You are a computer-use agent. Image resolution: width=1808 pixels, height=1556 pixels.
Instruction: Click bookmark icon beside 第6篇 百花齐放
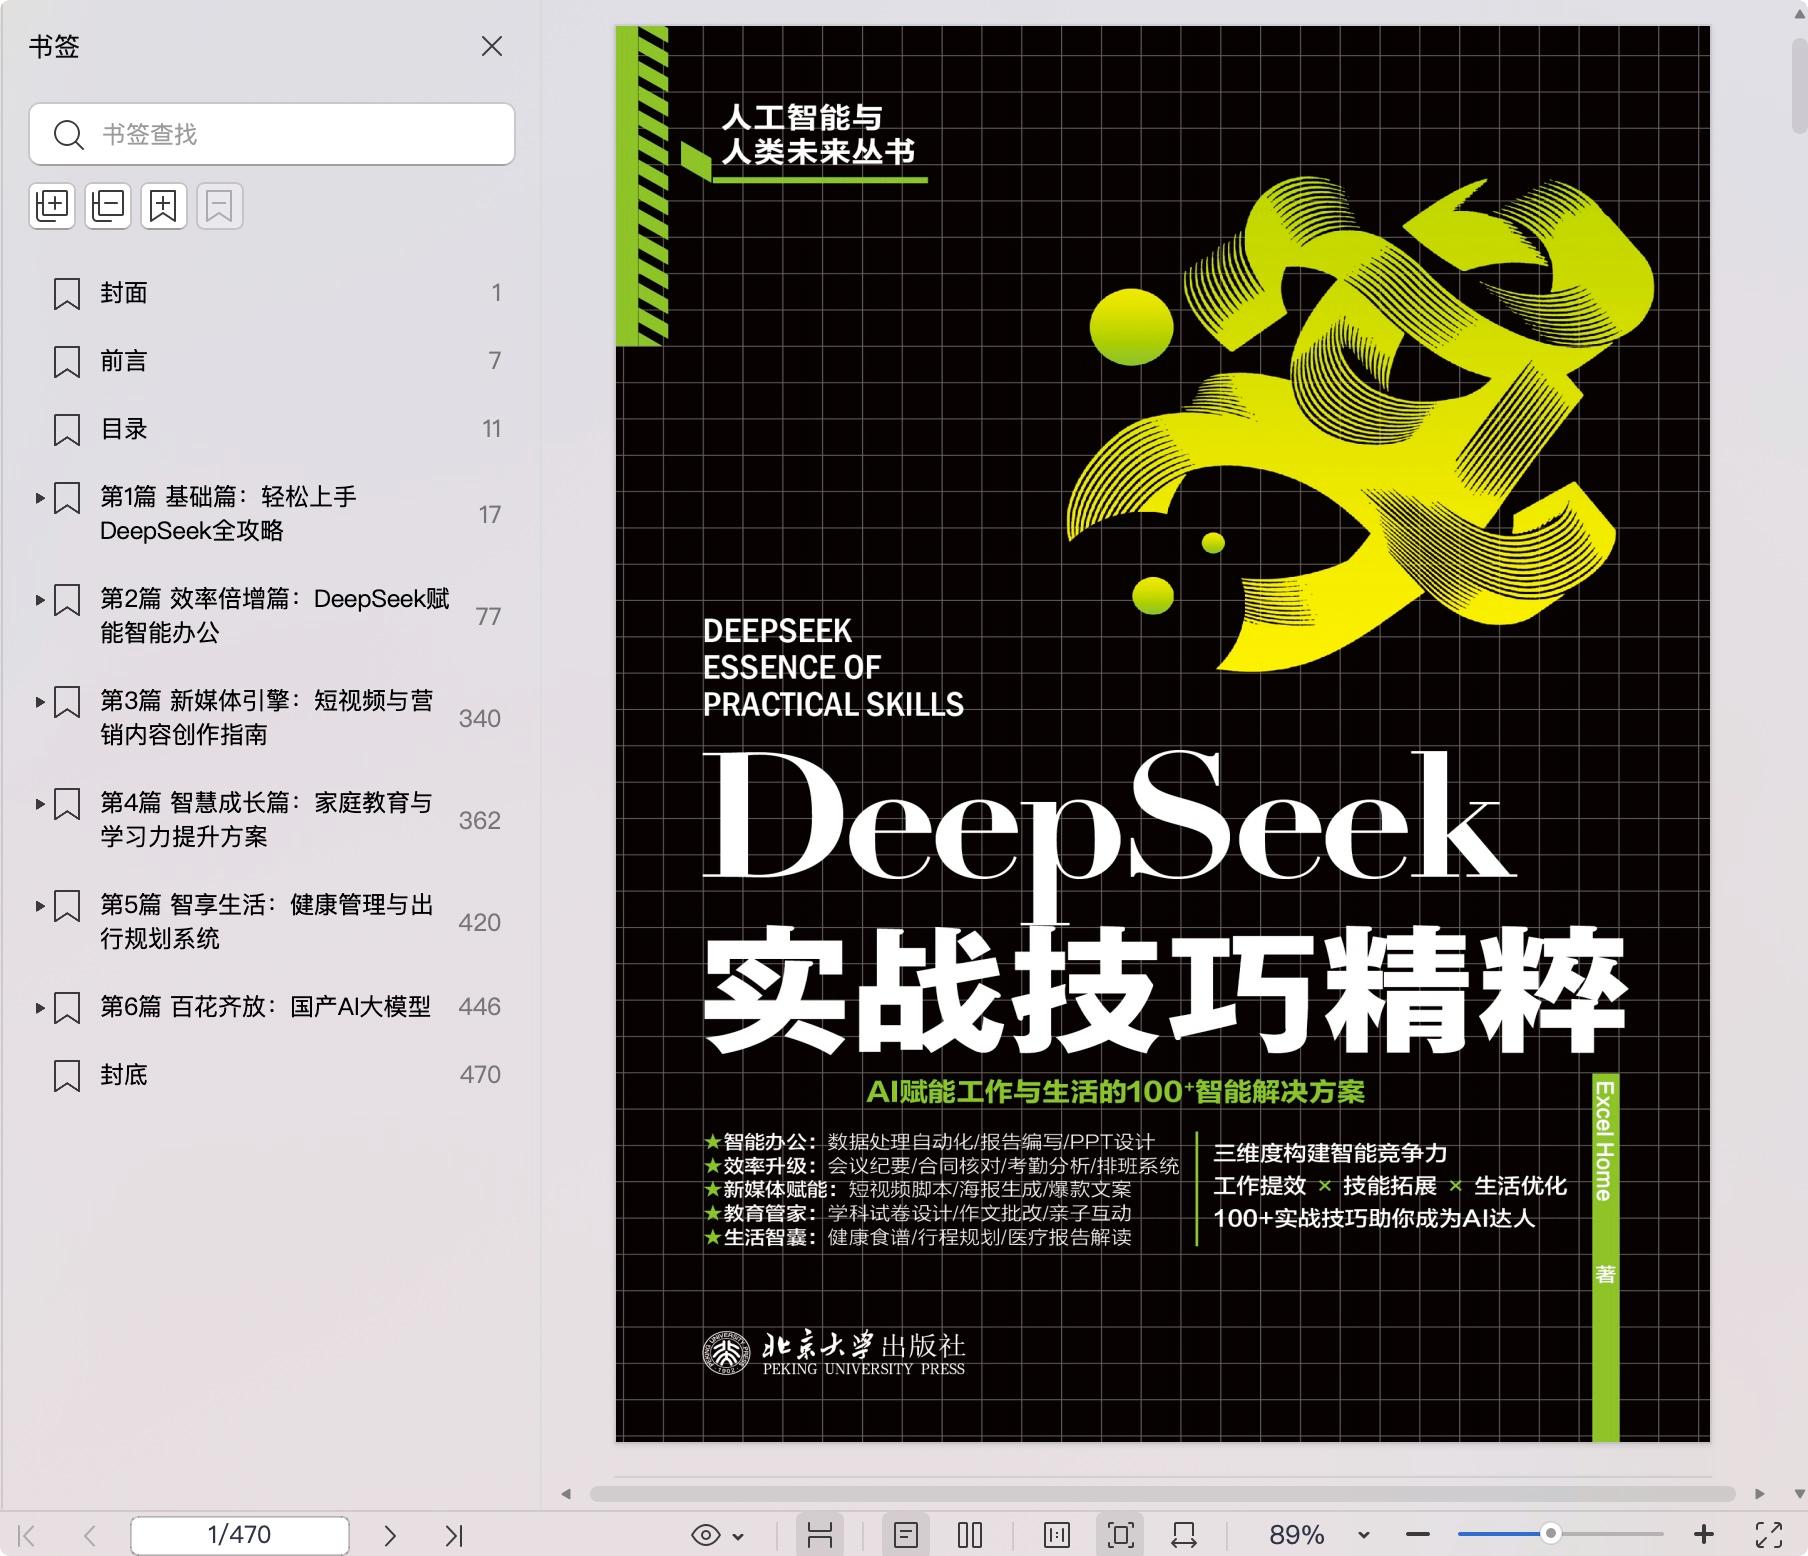pyautogui.click(x=67, y=1007)
